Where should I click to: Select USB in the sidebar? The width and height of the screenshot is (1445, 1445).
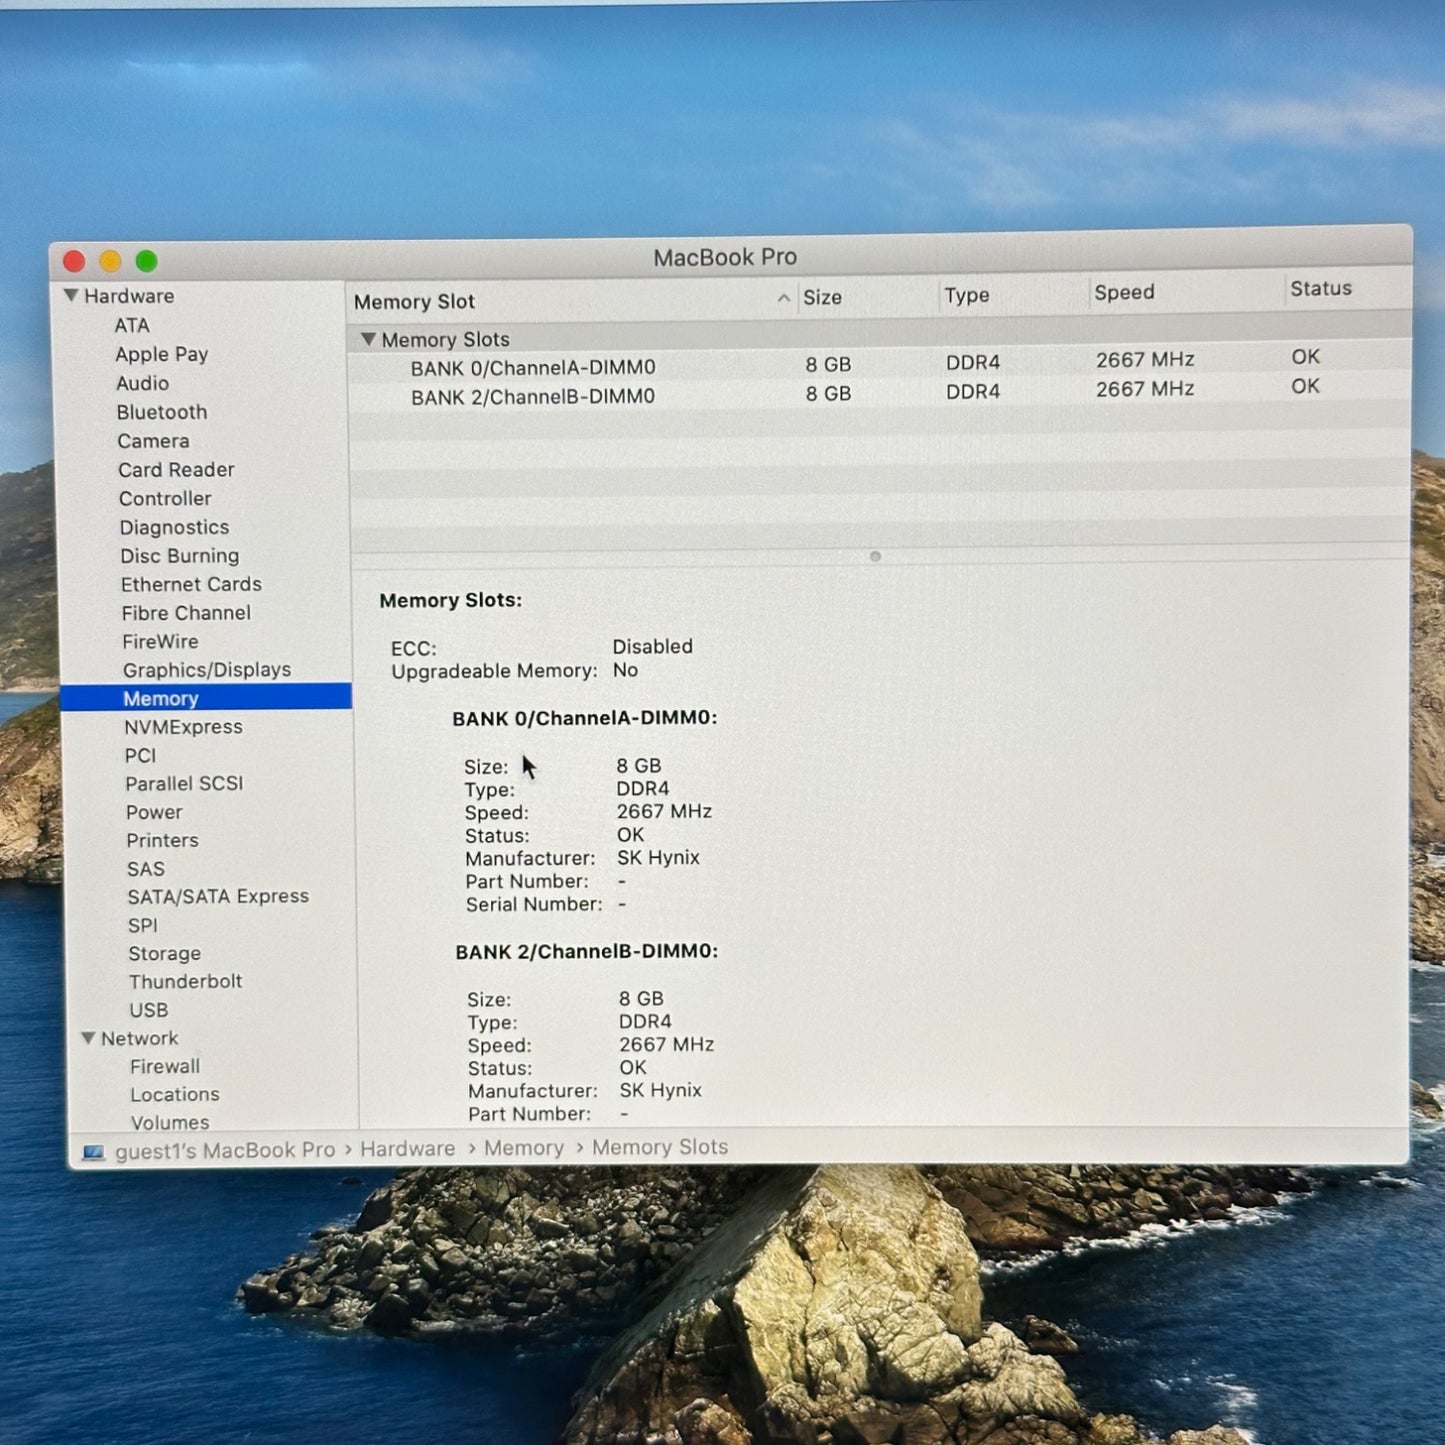(x=149, y=1010)
